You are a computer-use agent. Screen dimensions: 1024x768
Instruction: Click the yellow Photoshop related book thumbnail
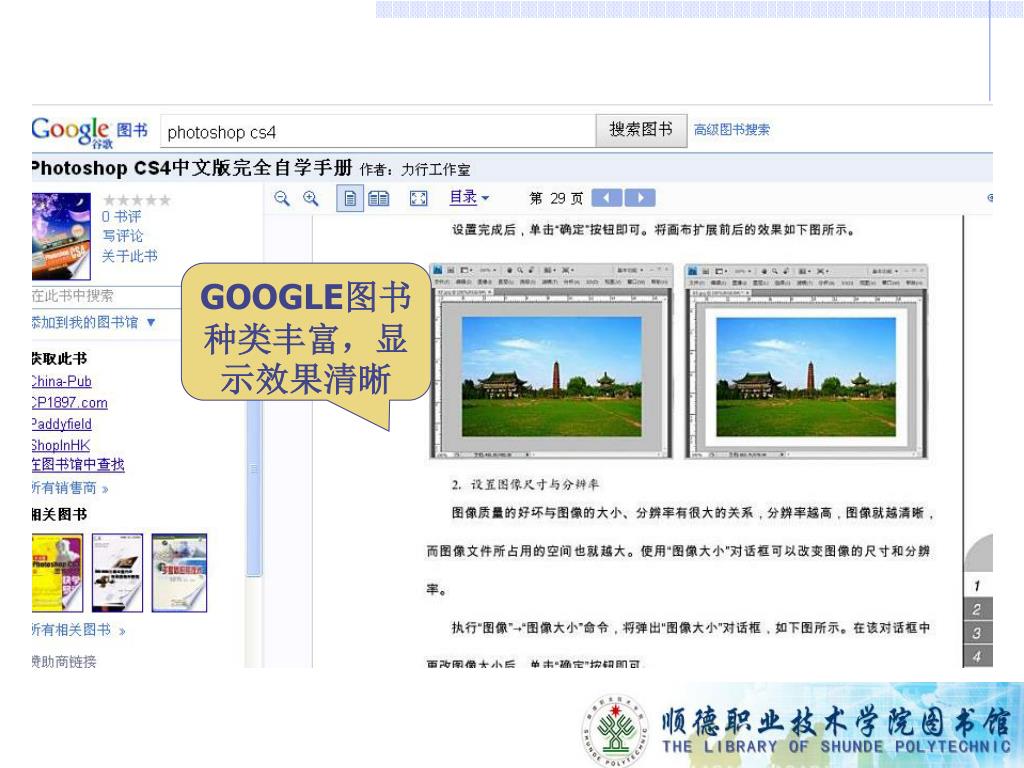(57, 573)
